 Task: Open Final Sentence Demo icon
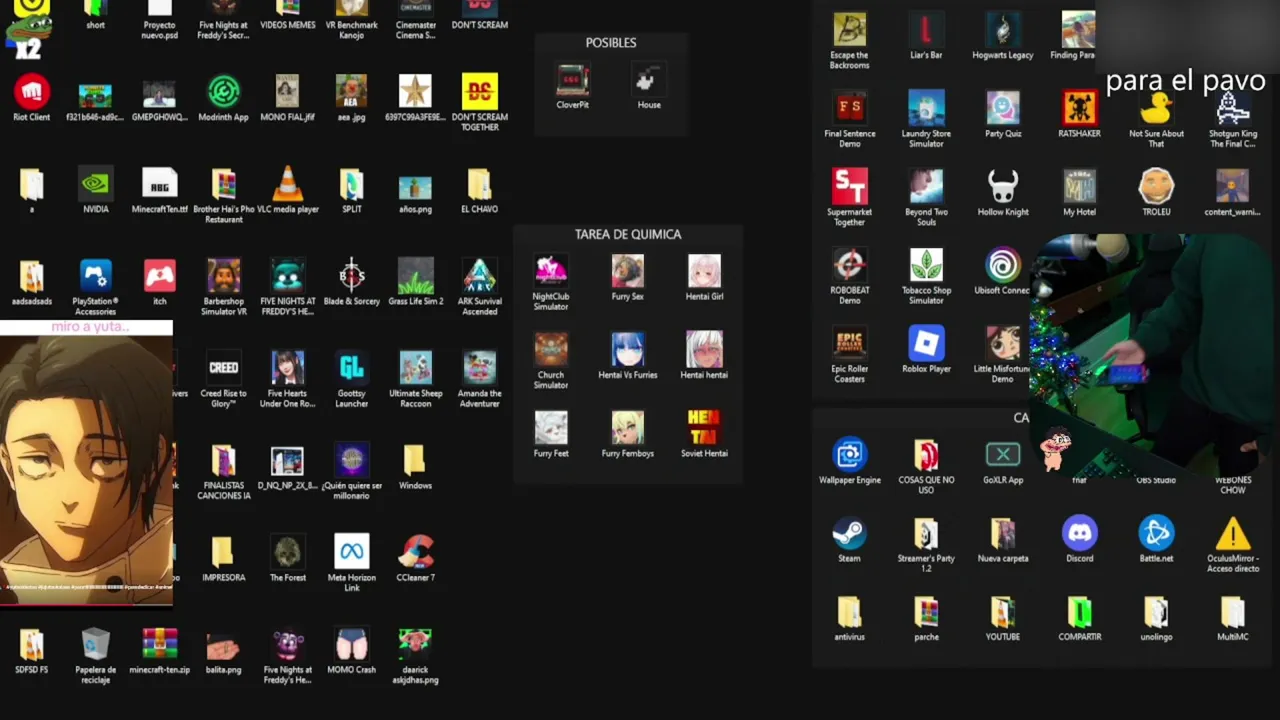849,108
